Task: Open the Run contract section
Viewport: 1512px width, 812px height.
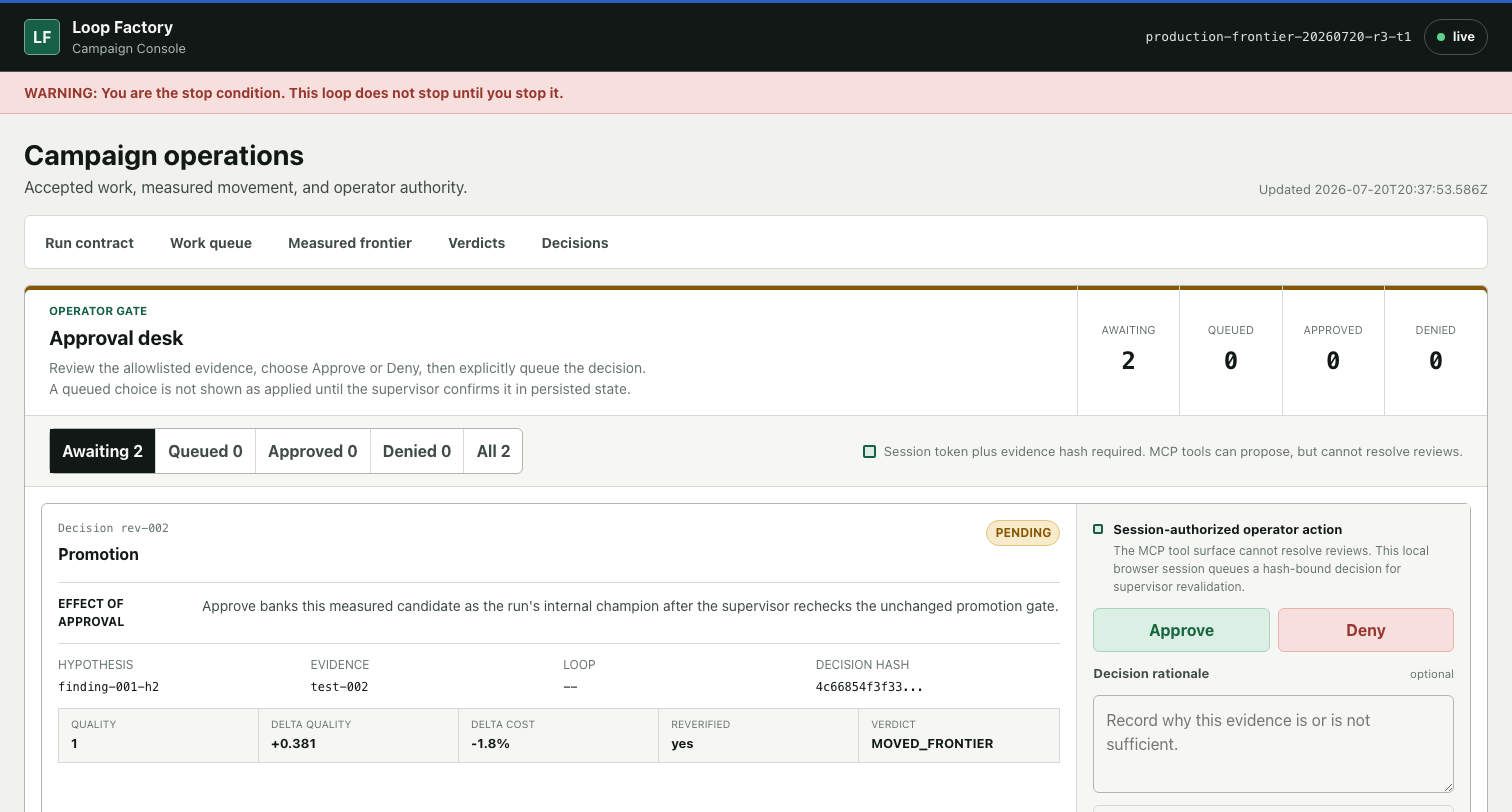Action: pos(89,243)
